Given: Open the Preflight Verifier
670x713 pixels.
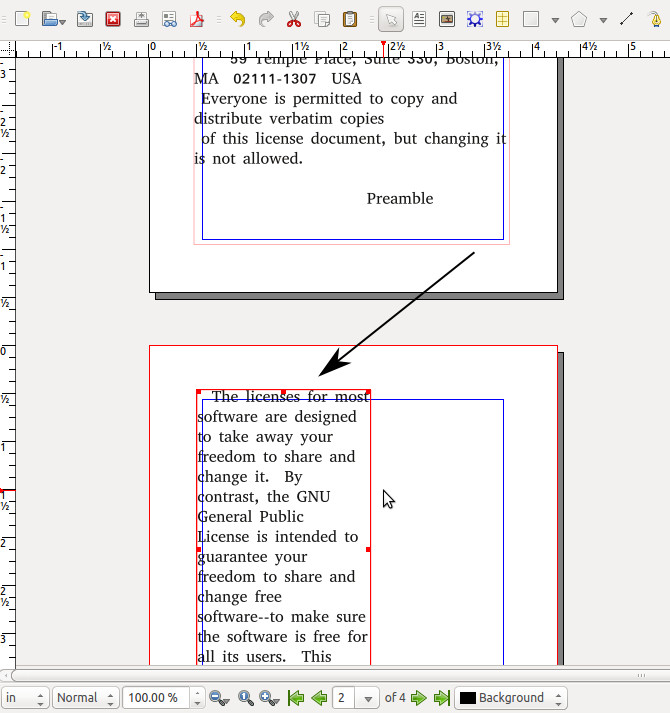Looking at the screenshot, I should point(170,19).
